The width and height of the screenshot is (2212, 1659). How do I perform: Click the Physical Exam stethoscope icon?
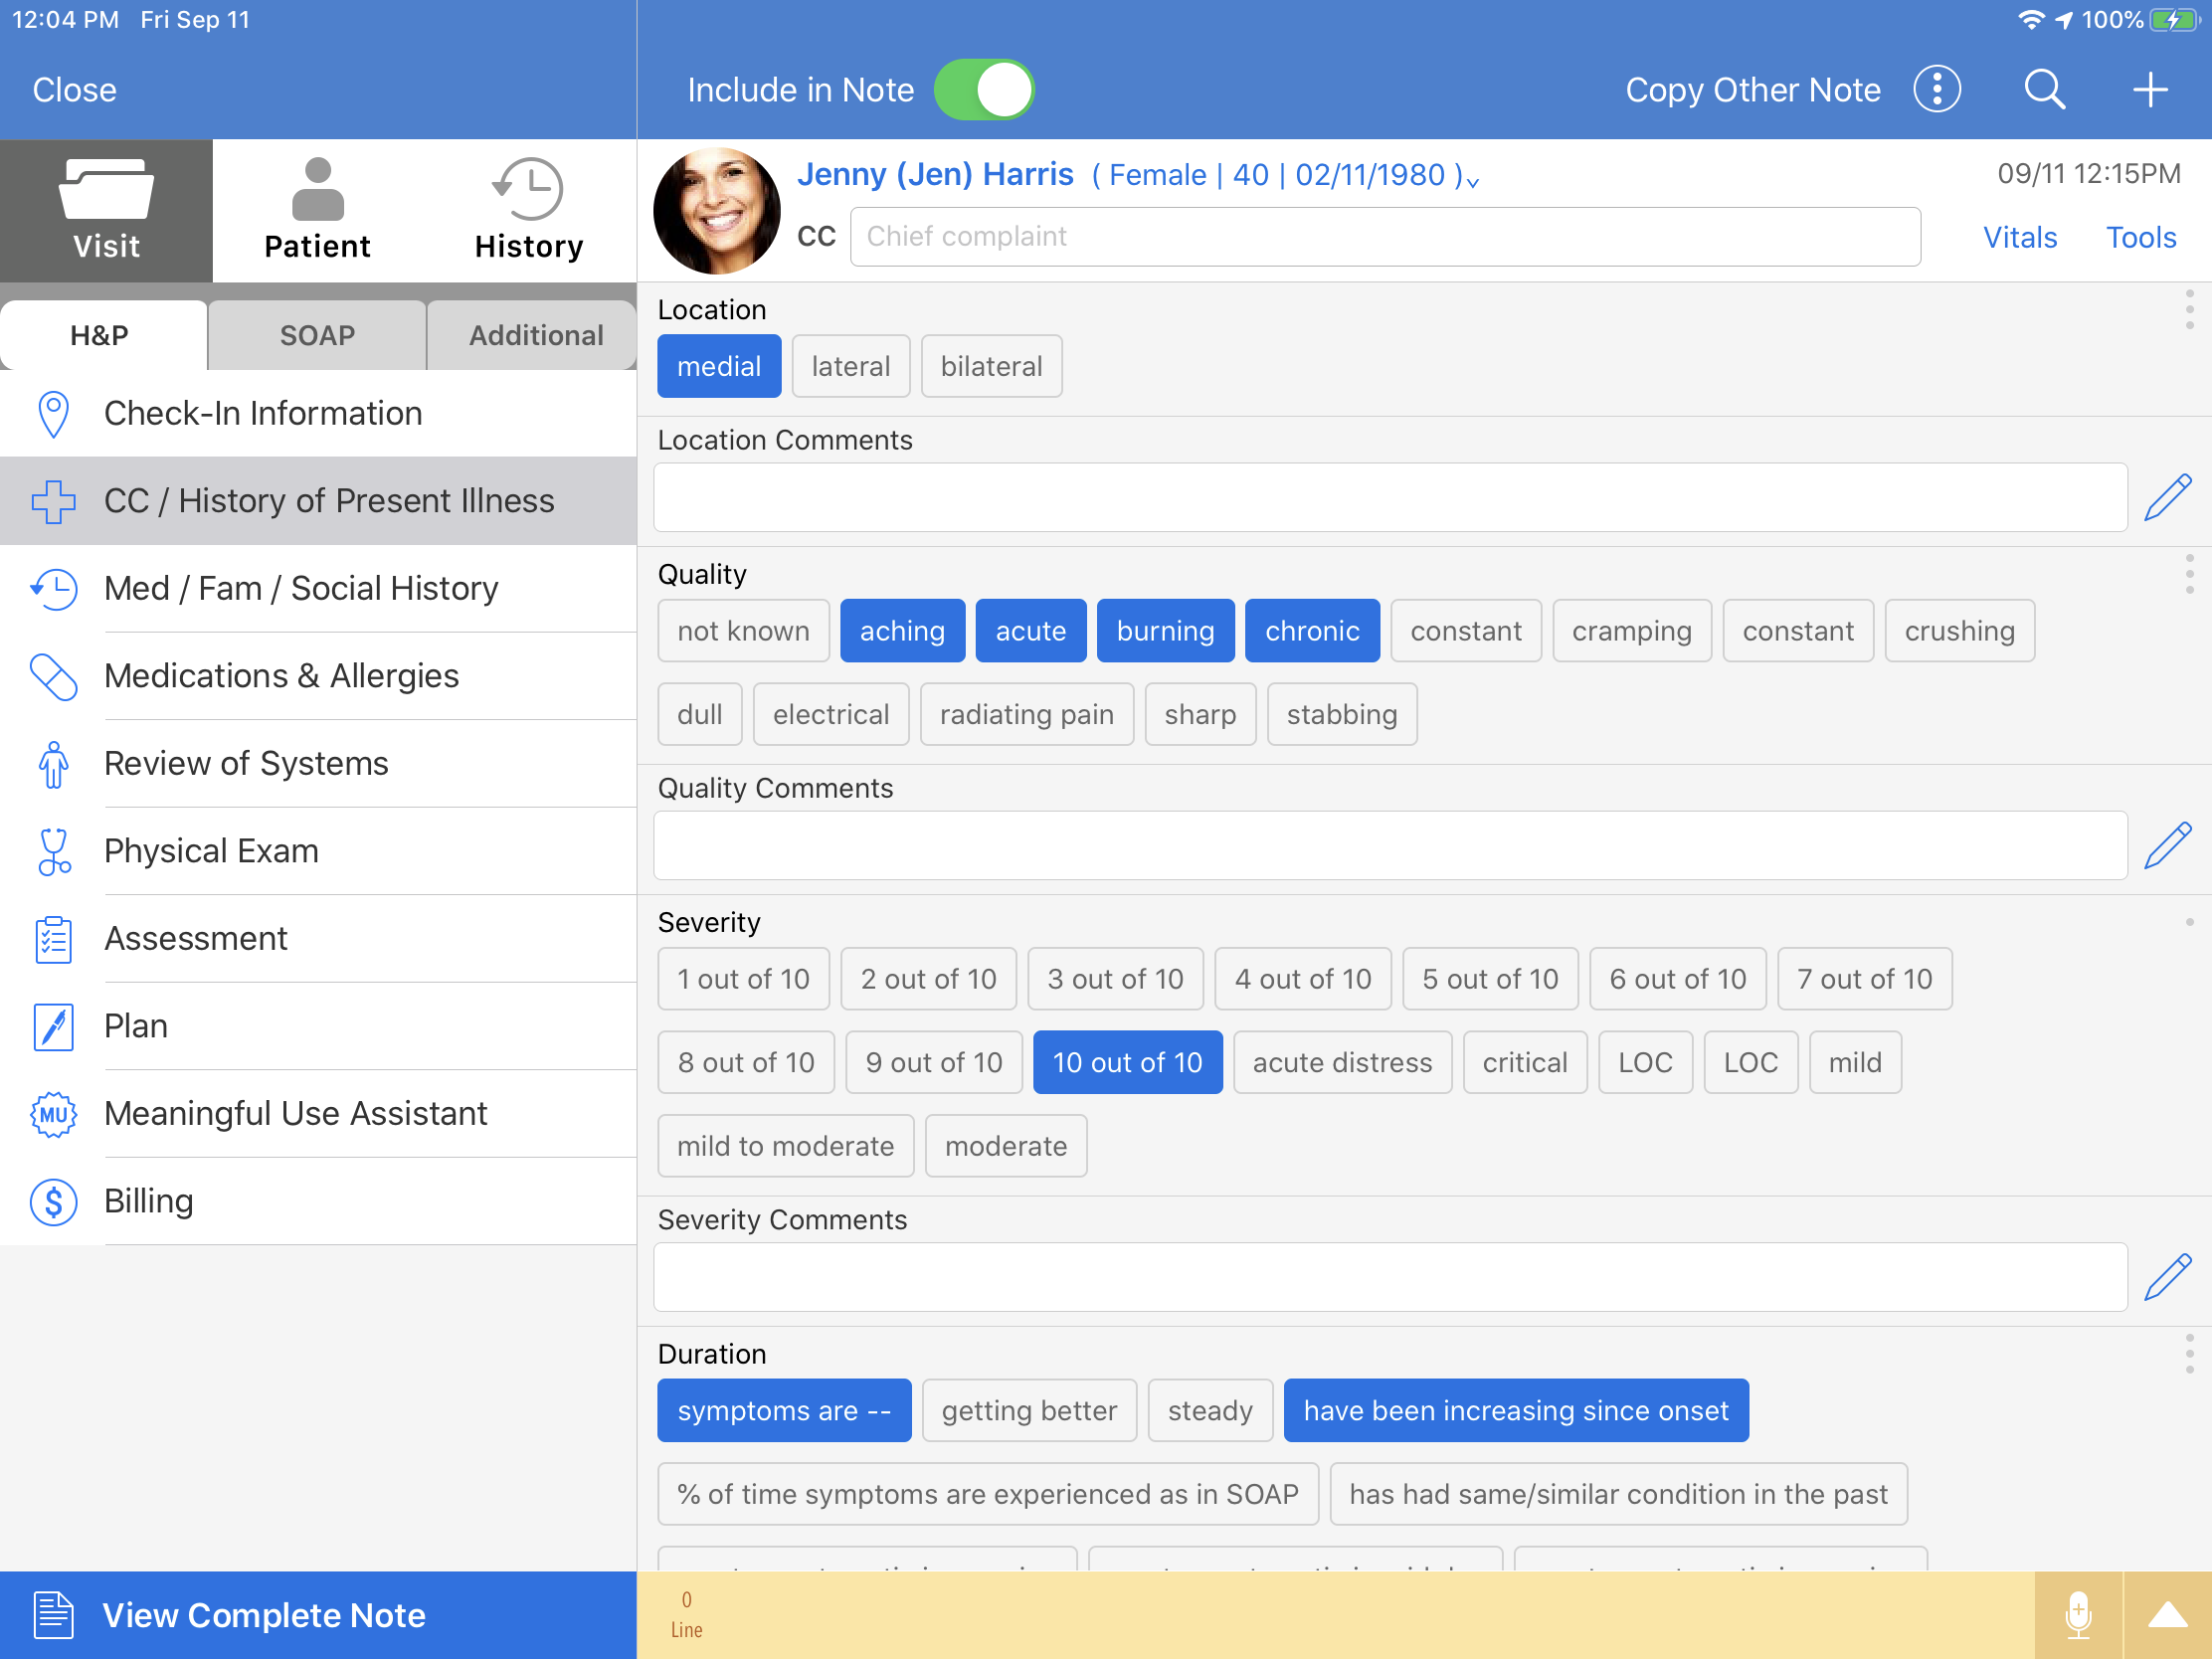point(53,852)
